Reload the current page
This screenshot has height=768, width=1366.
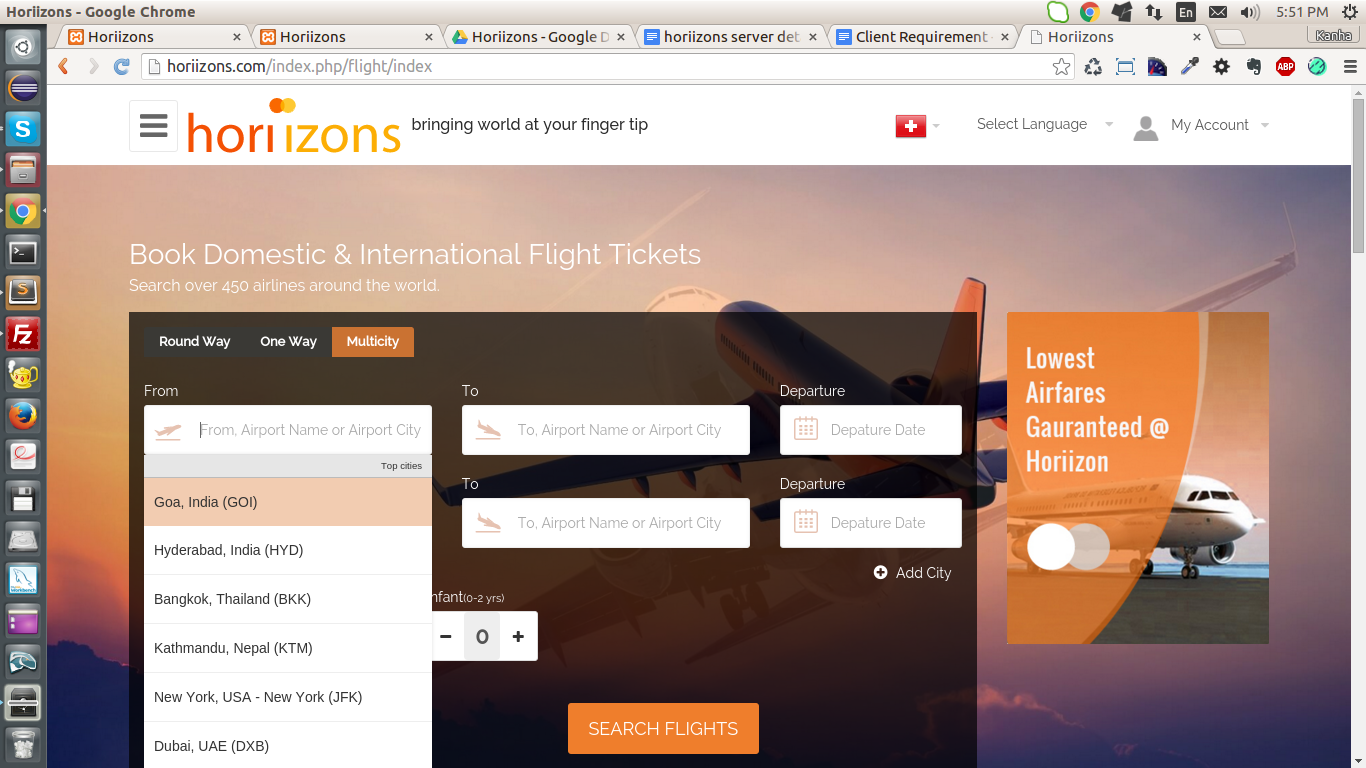121,67
